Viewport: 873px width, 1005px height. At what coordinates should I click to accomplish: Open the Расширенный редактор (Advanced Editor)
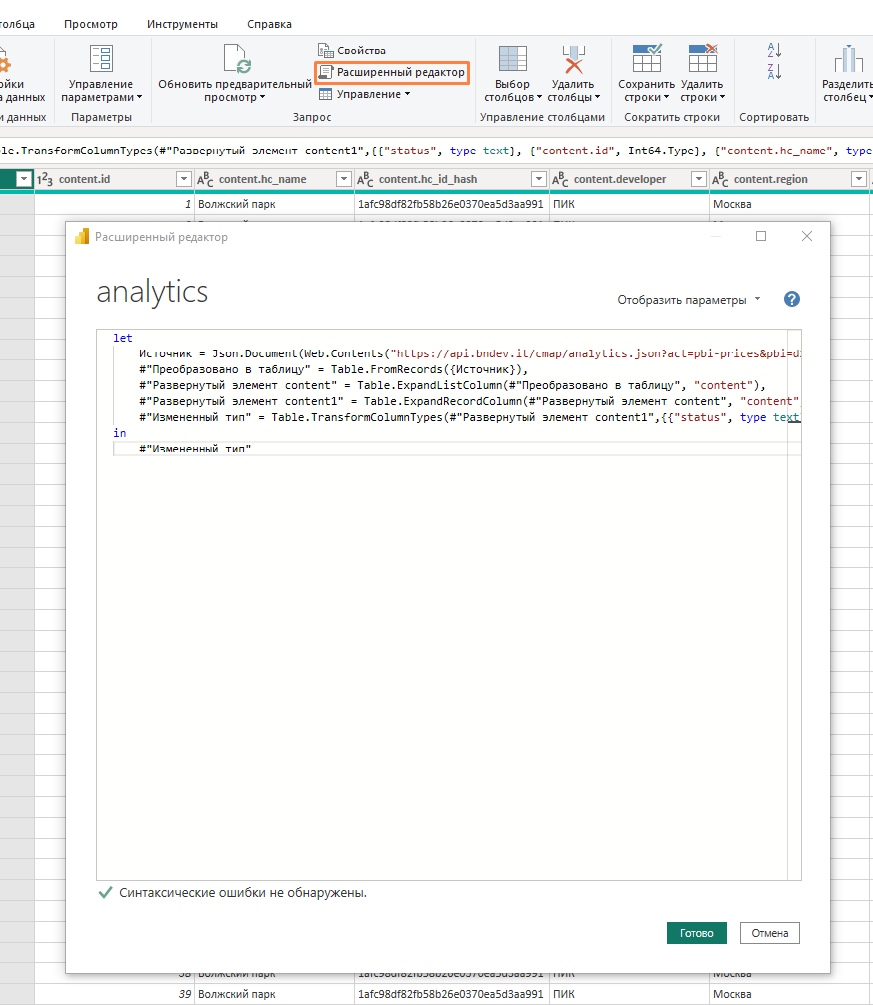coord(392,72)
